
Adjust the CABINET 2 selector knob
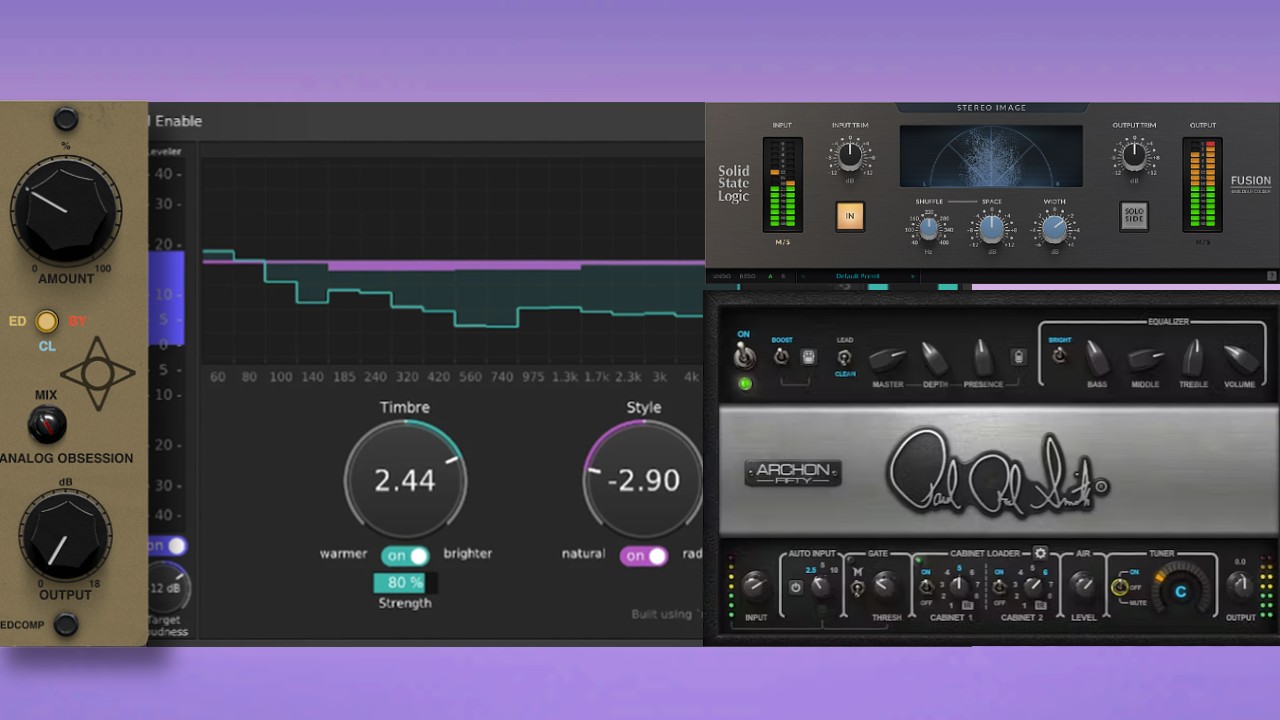click(1034, 587)
